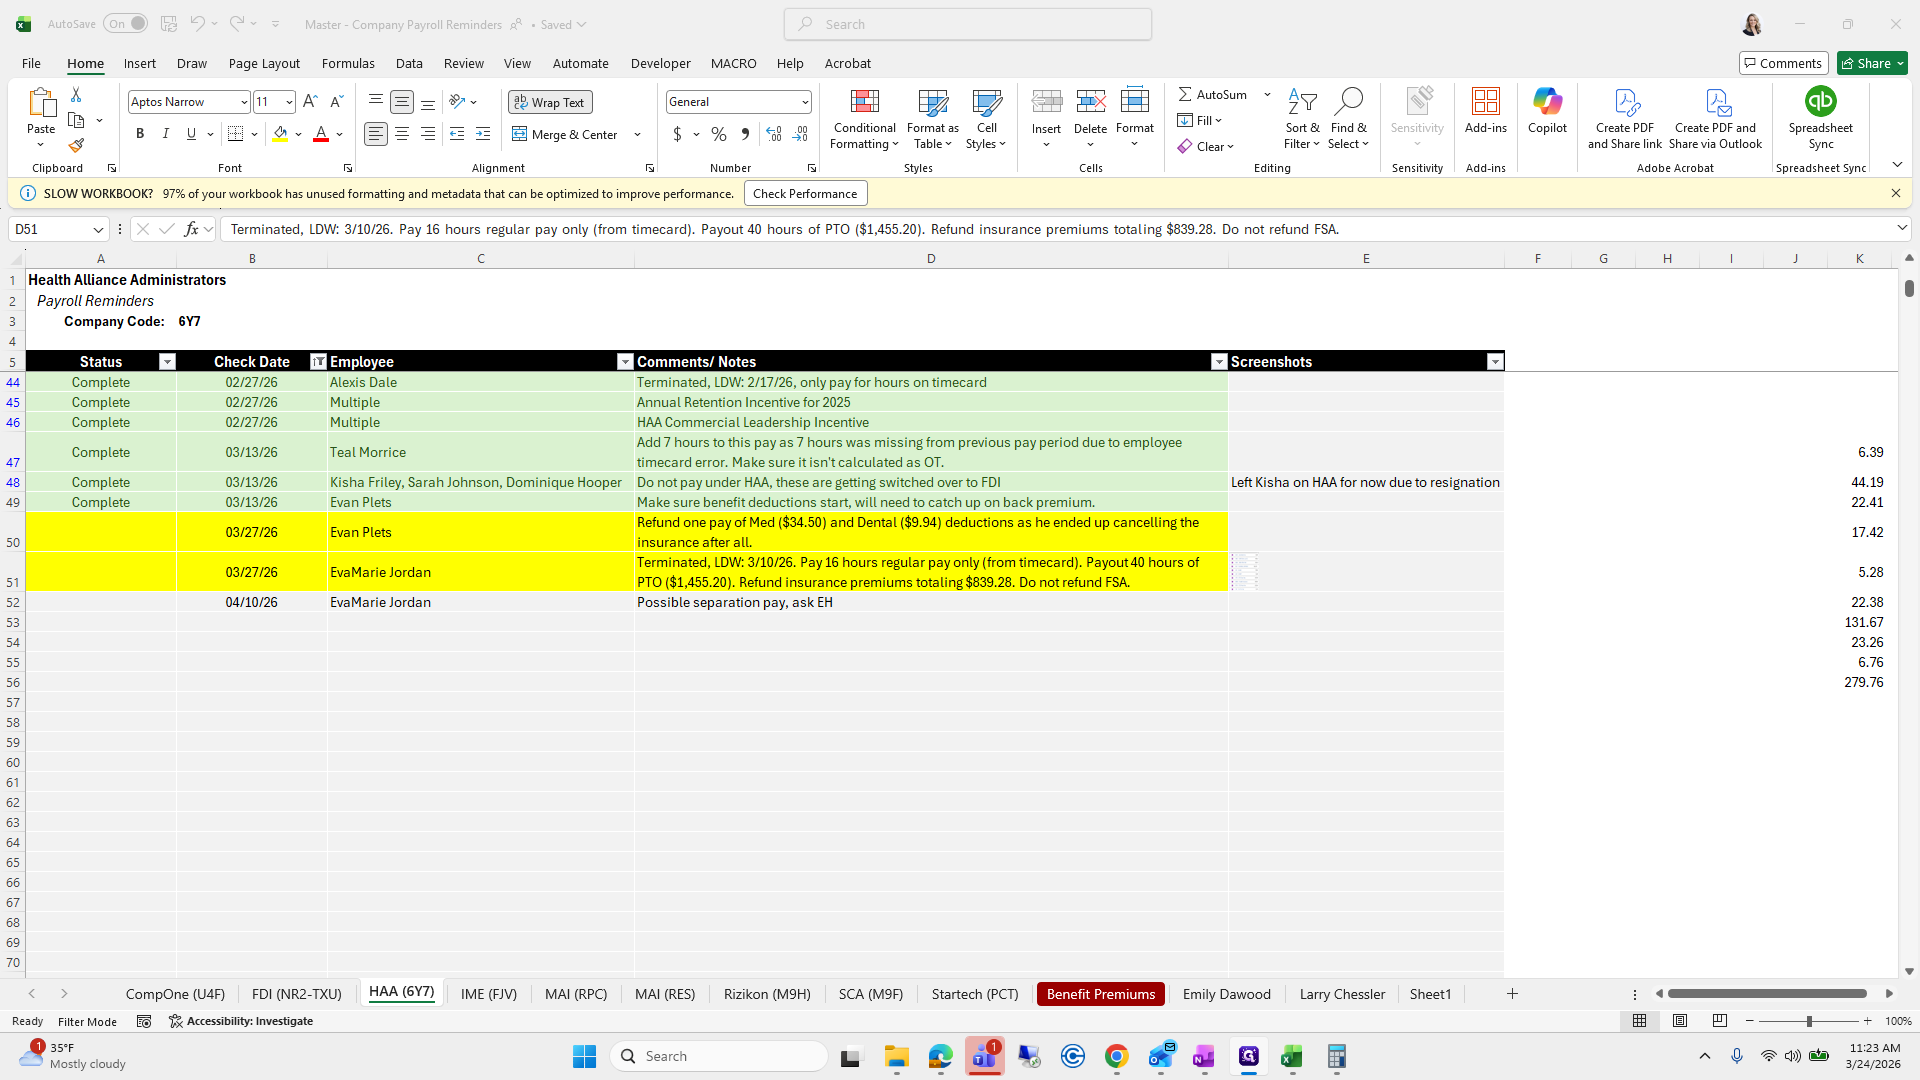The height and width of the screenshot is (1080, 1920).
Task: Click the Check Performance button
Action: [x=804, y=194]
